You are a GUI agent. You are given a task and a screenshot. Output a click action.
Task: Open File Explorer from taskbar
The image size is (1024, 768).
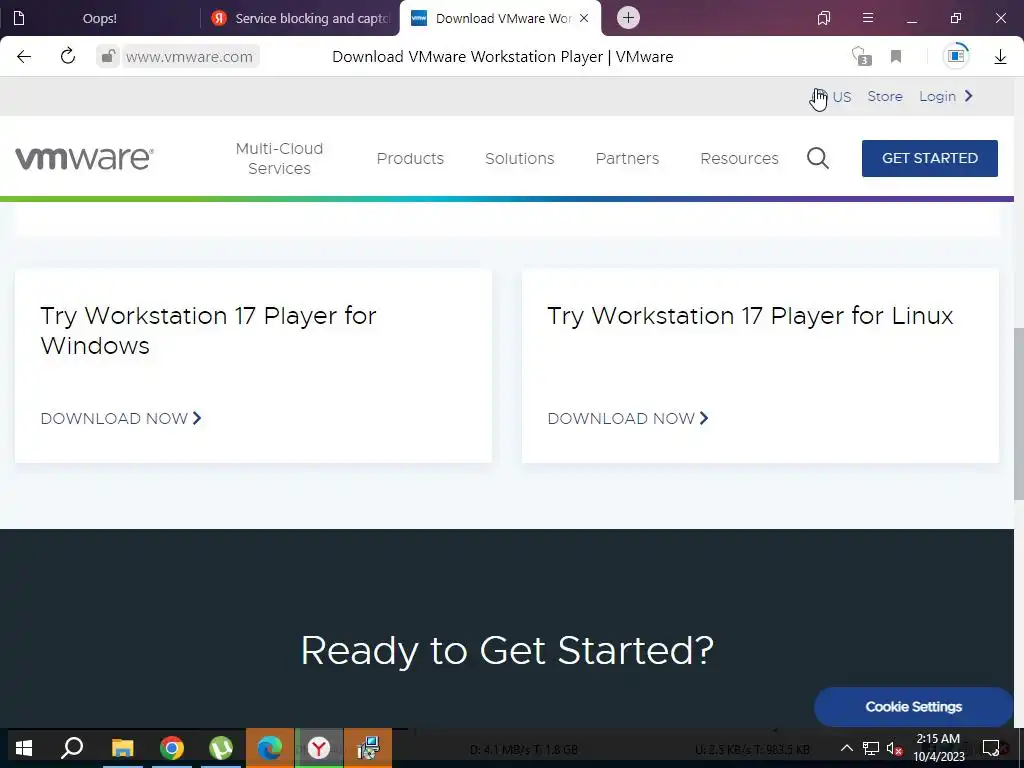click(122, 748)
